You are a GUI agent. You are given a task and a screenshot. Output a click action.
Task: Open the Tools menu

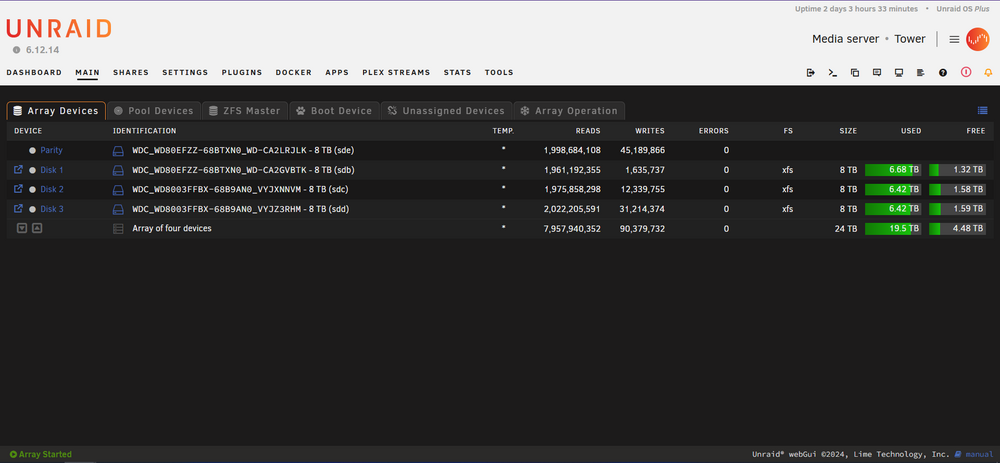point(499,73)
